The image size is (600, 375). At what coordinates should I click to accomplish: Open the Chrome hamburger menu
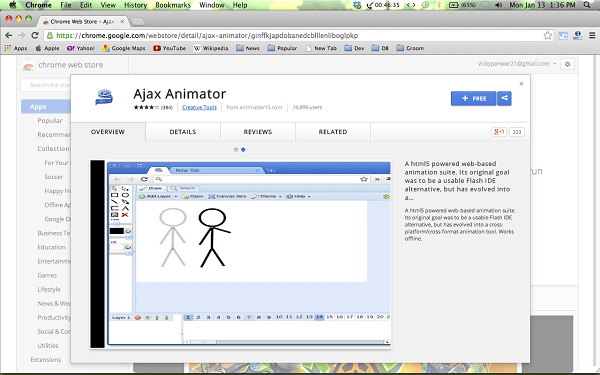(x=592, y=36)
